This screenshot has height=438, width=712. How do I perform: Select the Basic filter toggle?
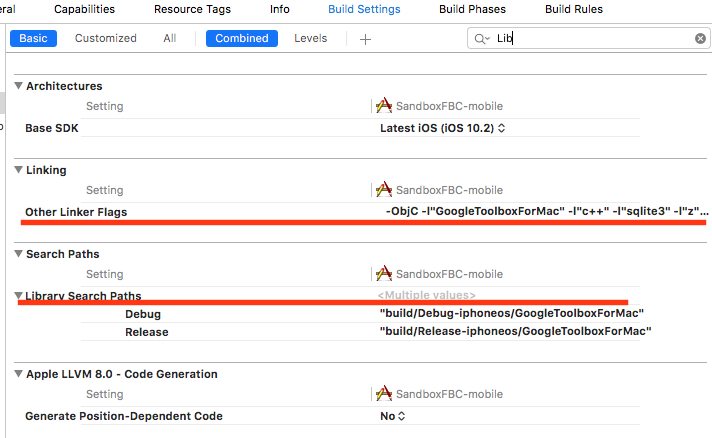33,38
